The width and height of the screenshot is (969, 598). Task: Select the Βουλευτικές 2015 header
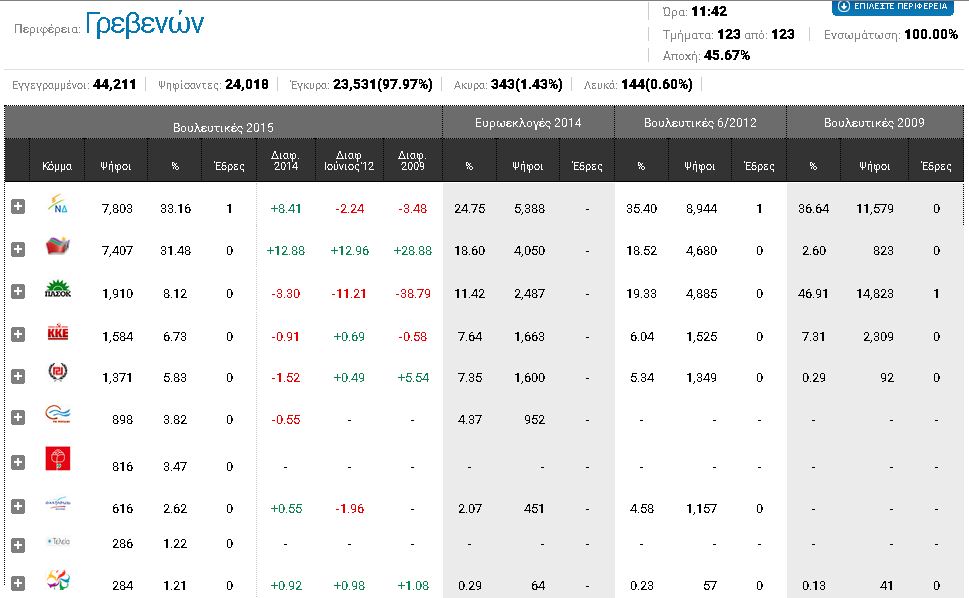[223, 127]
